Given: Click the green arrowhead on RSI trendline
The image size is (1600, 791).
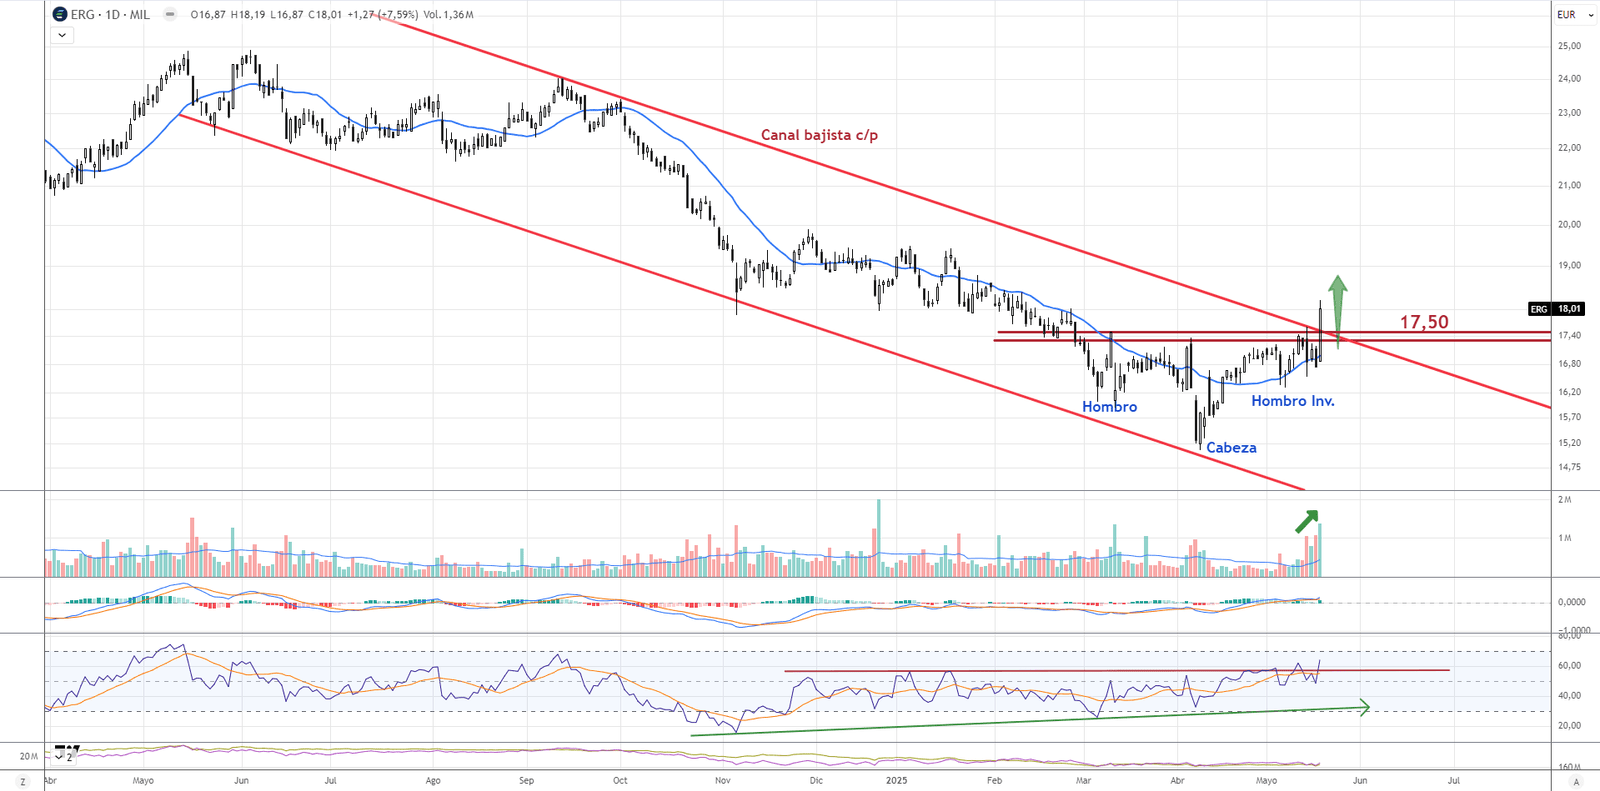Looking at the screenshot, I should (x=1362, y=708).
